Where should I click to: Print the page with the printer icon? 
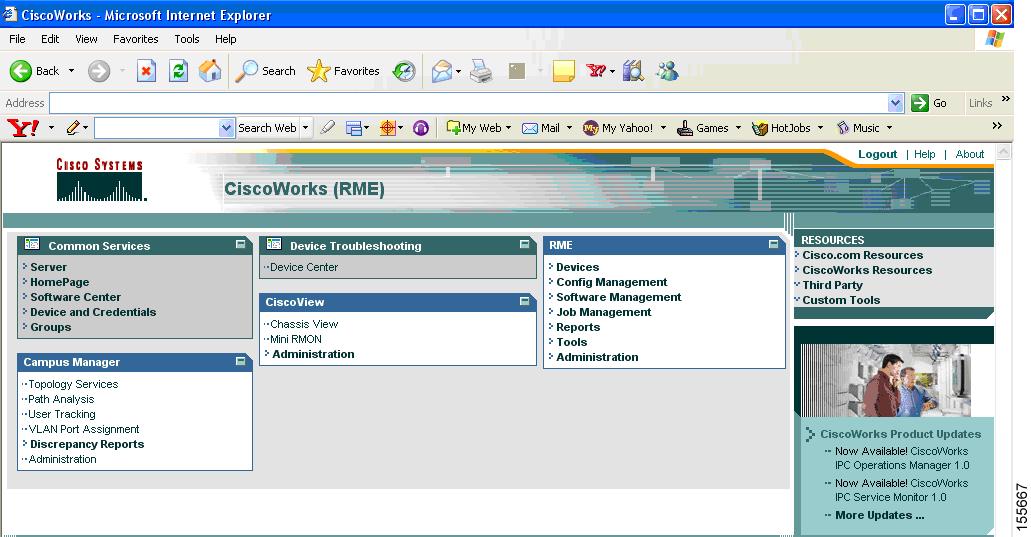[481, 70]
